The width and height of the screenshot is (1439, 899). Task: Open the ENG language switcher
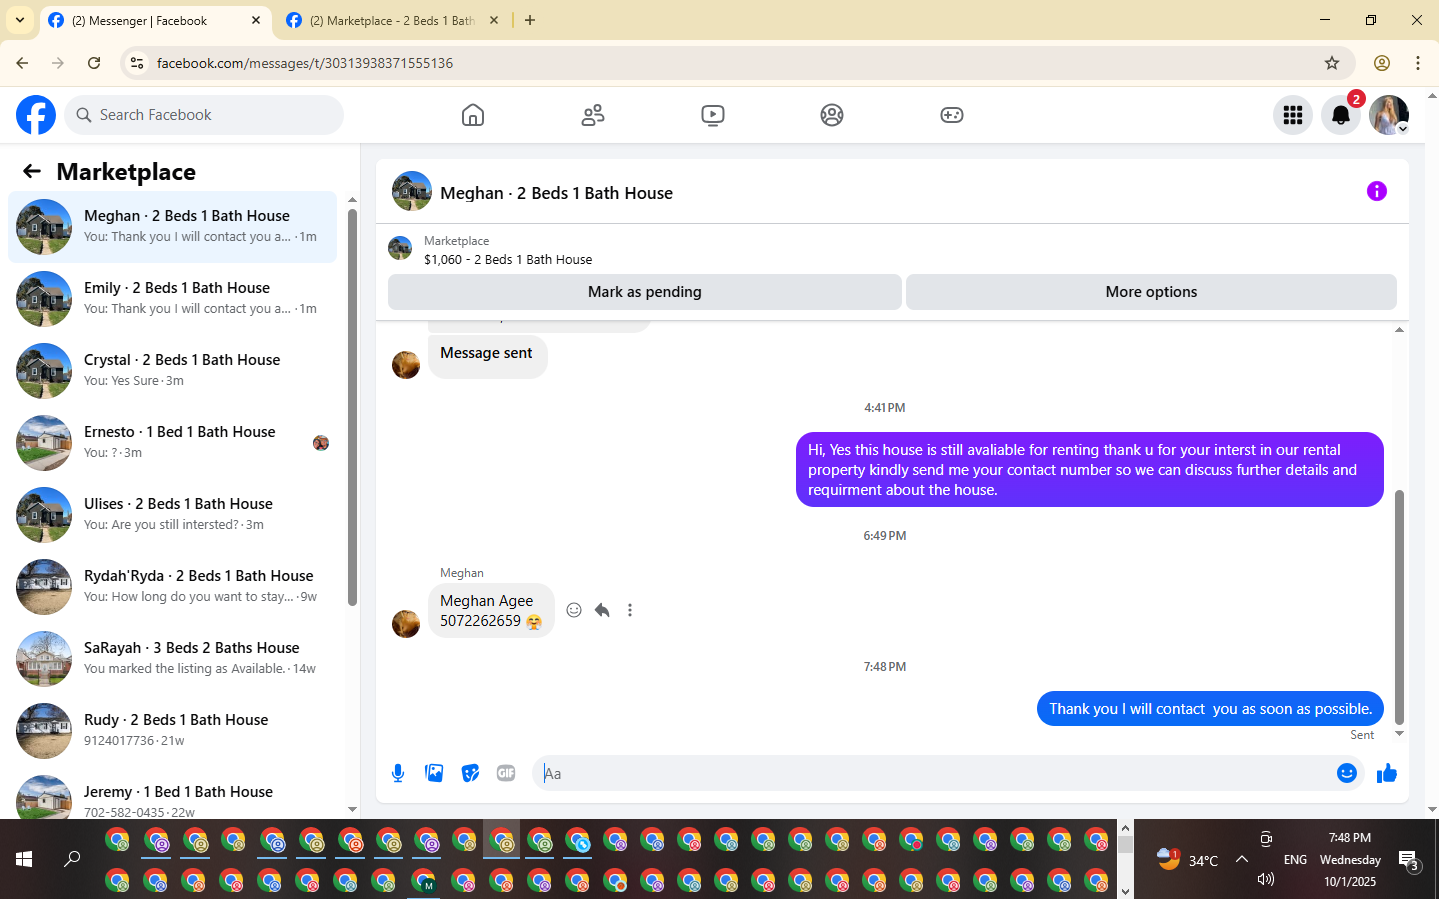click(x=1295, y=859)
